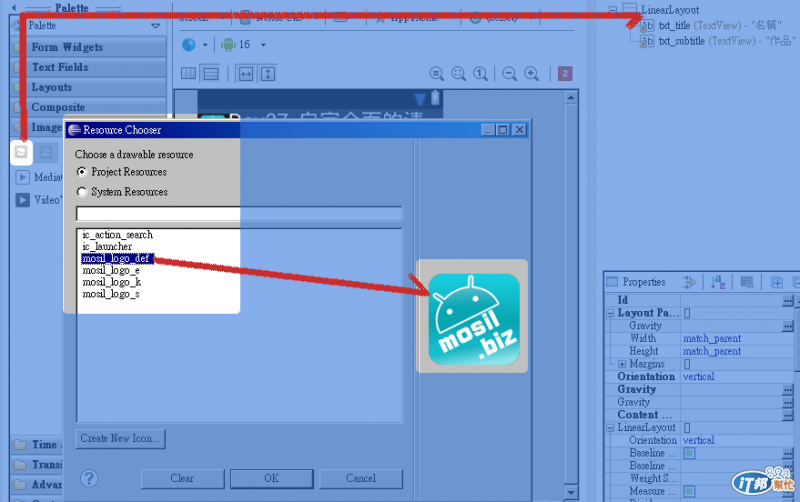800x502 pixels.
Task: Click the show advanced properties arrows icon
Action: pos(689,282)
